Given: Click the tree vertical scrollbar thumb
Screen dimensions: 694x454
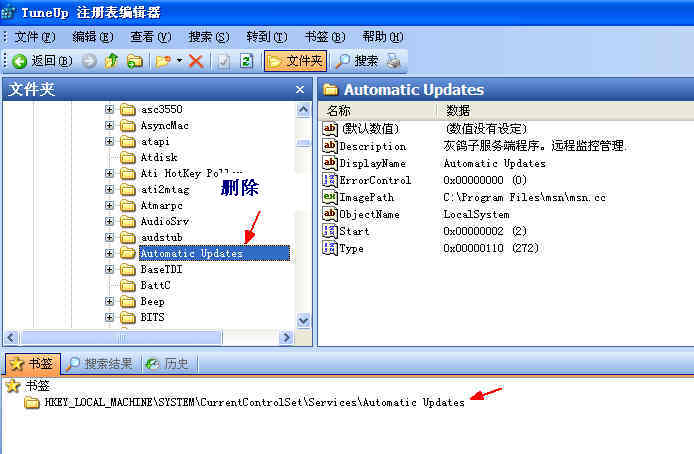Looking at the screenshot, I should point(303,142).
